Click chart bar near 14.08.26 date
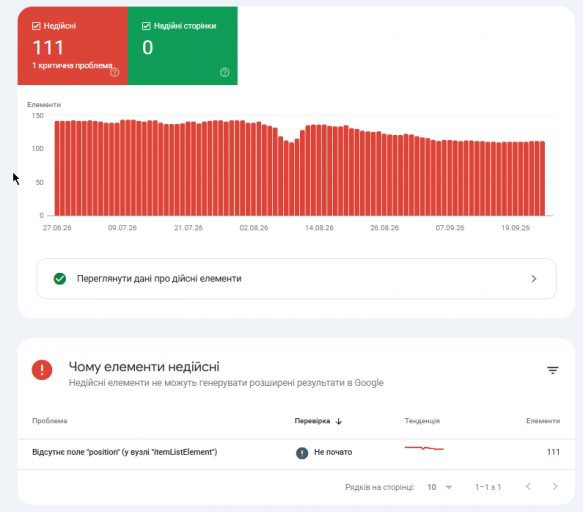 coord(319,170)
